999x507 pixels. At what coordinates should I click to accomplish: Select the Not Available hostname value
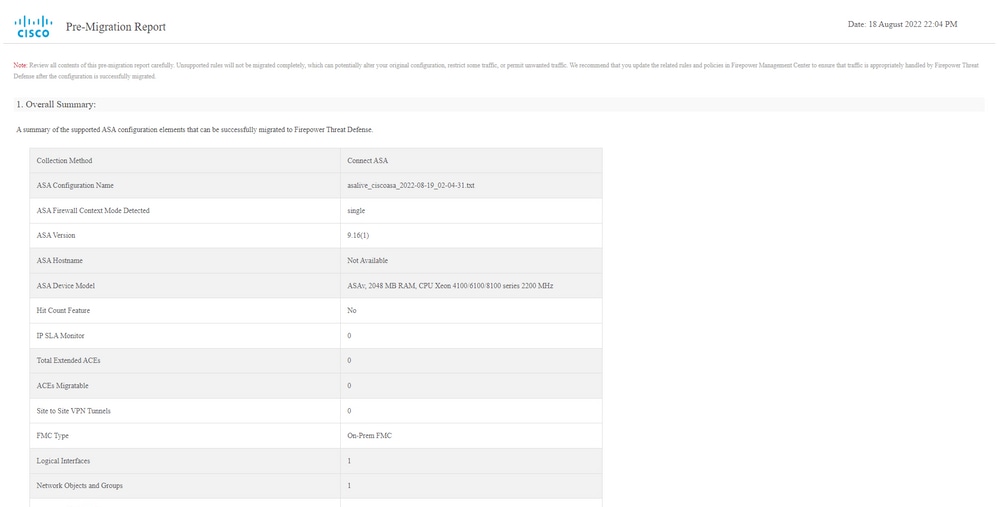pyautogui.click(x=368, y=261)
